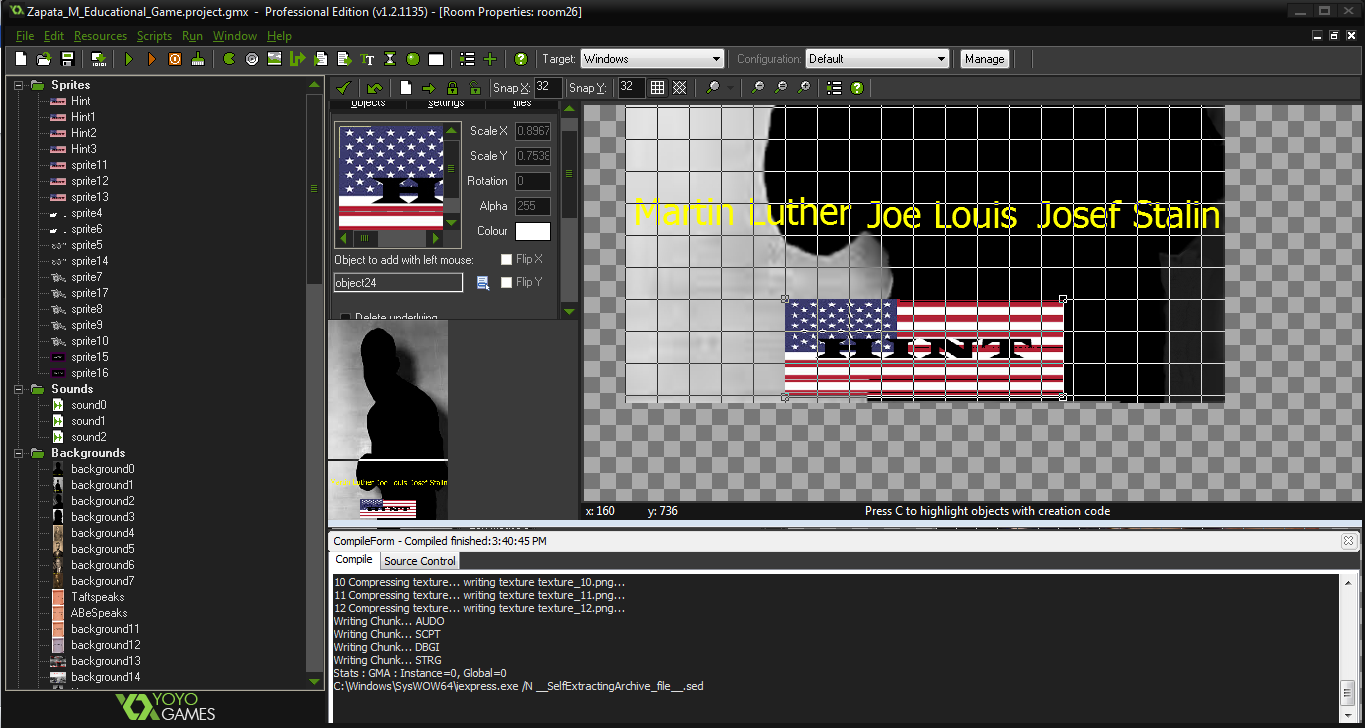Open the Window menu

click(x=234, y=35)
